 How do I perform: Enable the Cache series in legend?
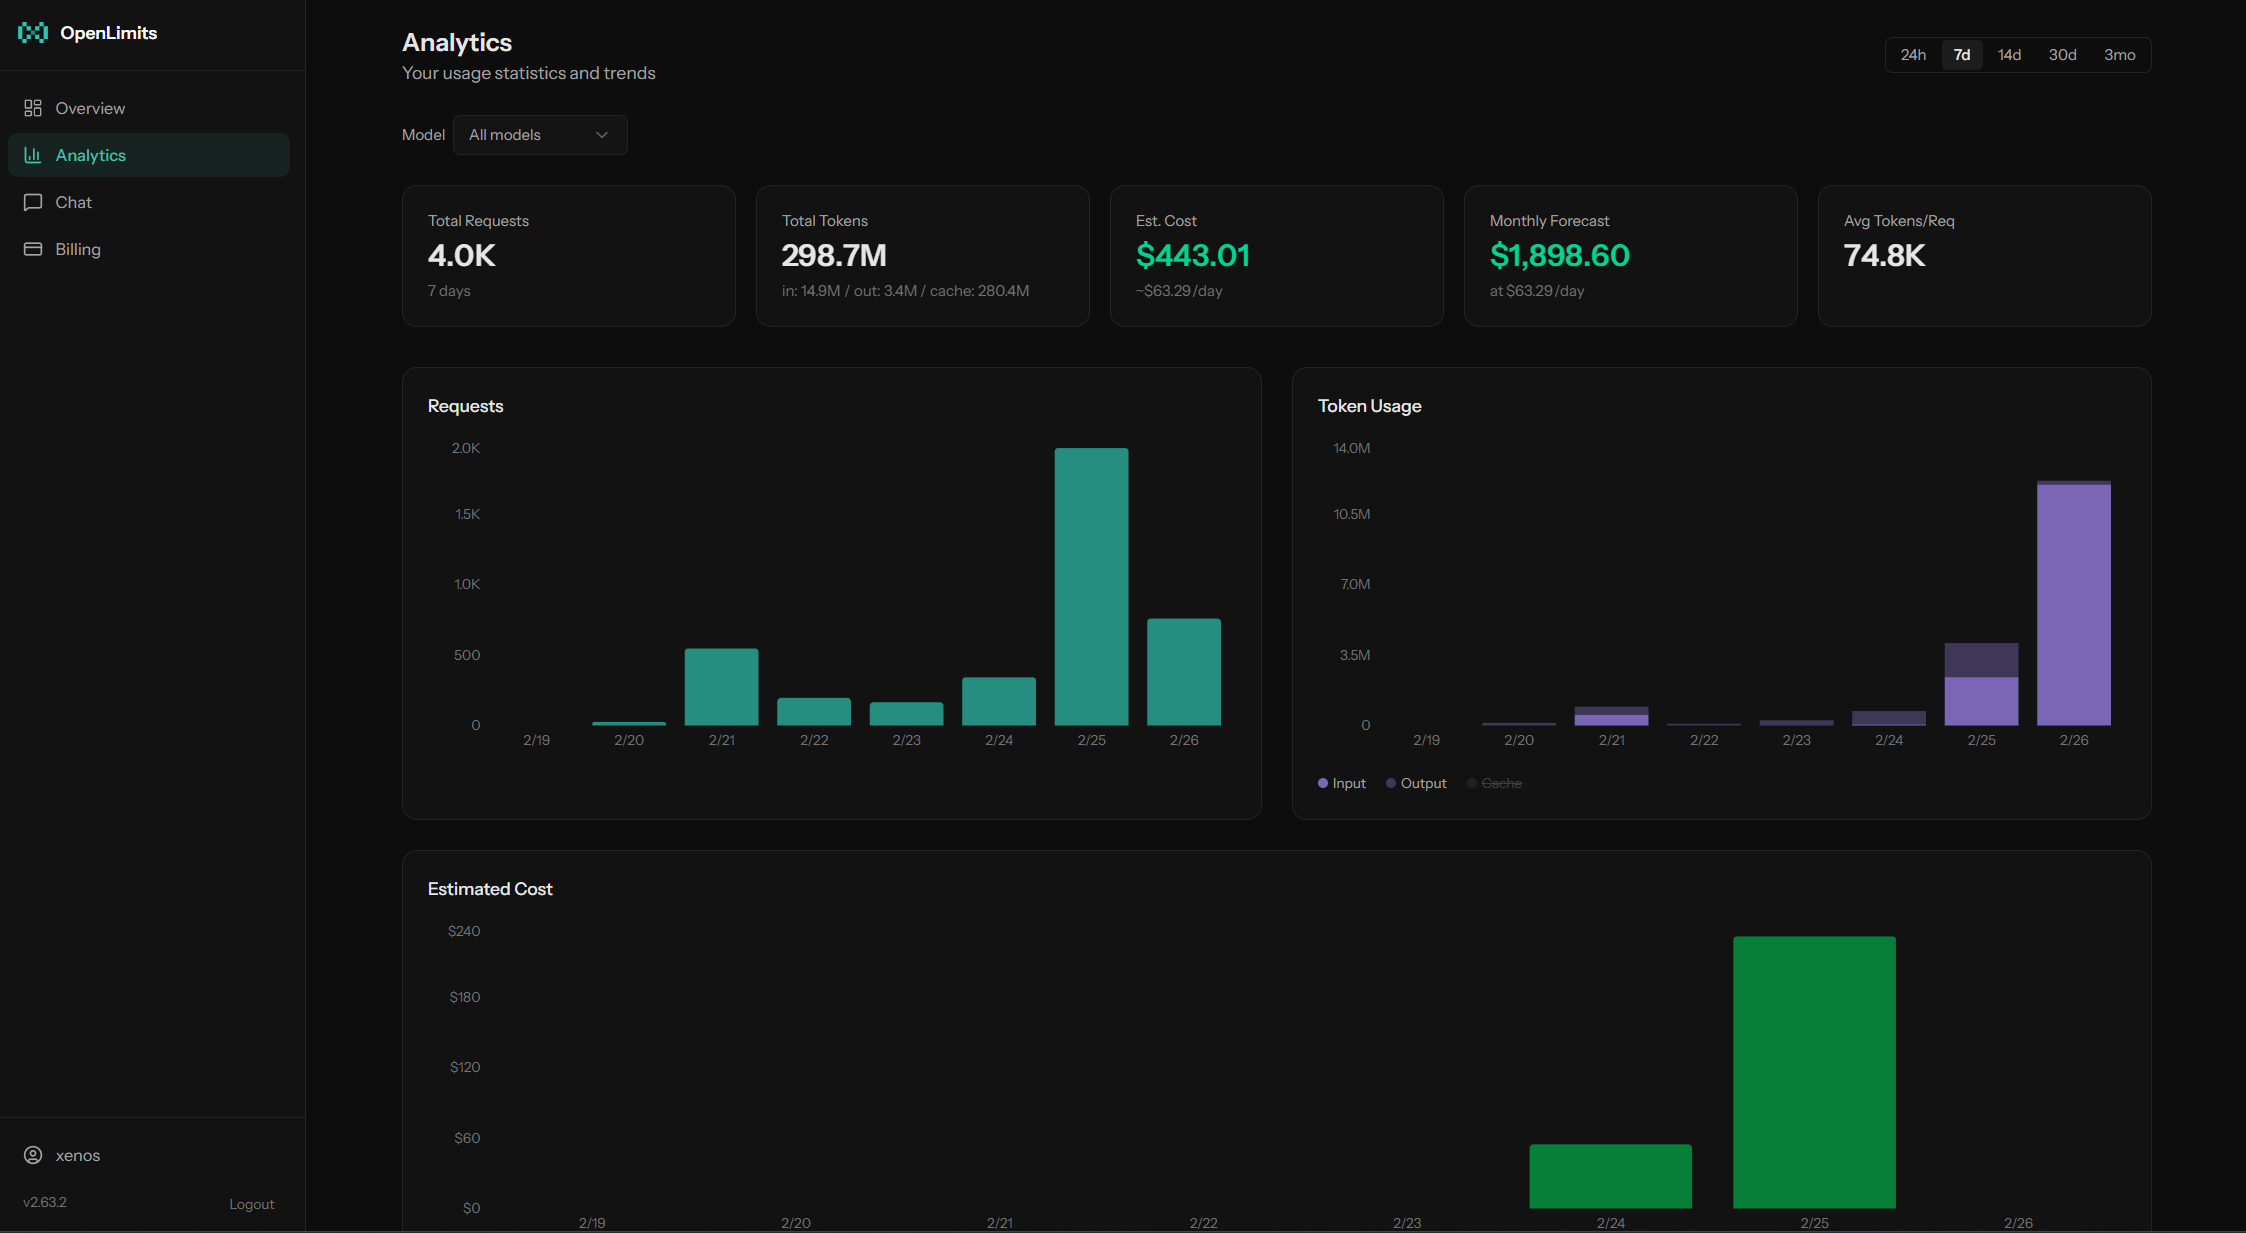click(x=1495, y=783)
